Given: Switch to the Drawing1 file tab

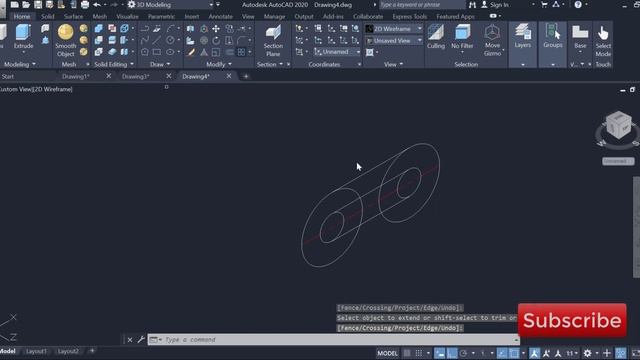Looking at the screenshot, I should click(76, 76).
